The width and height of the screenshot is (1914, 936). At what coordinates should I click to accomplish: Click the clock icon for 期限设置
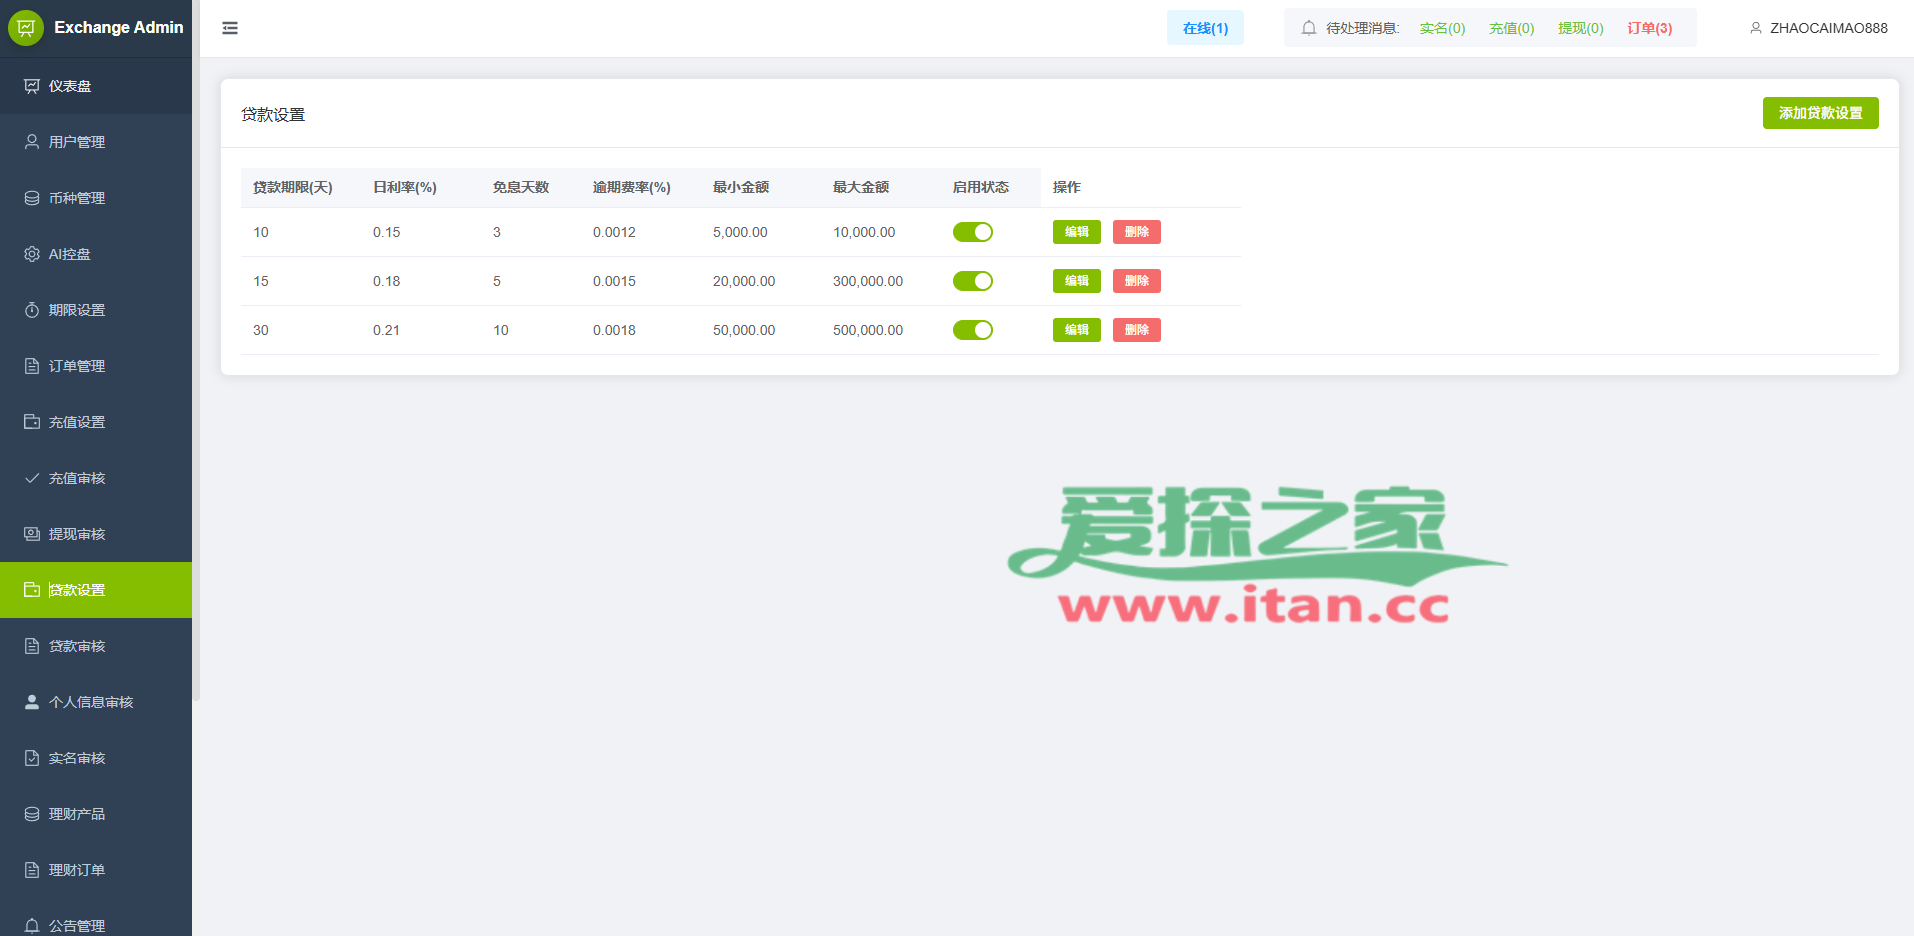point(32,310)
